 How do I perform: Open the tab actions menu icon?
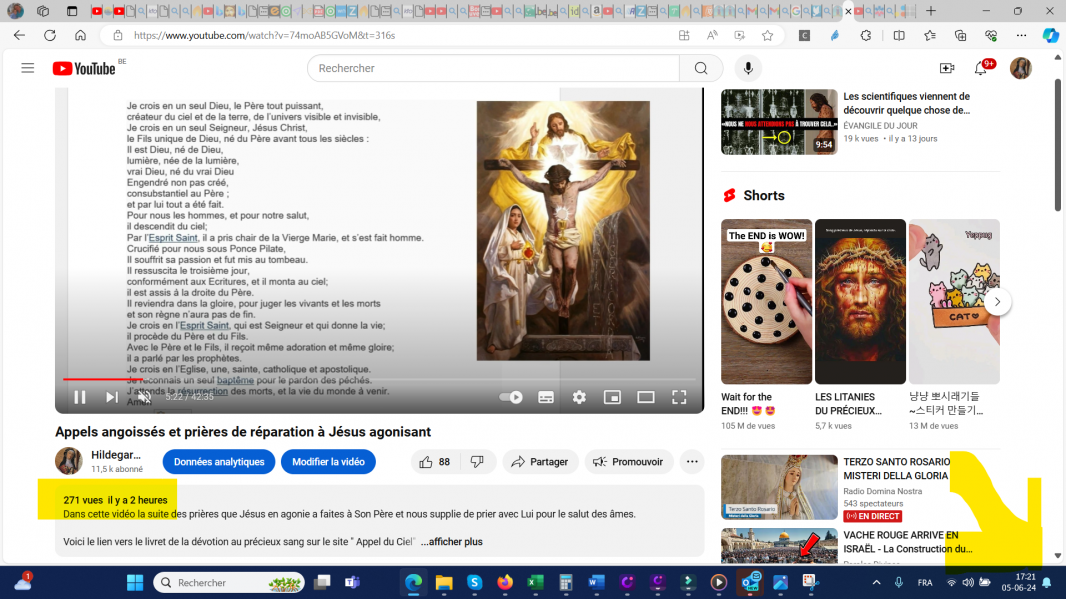click(71, 11)
